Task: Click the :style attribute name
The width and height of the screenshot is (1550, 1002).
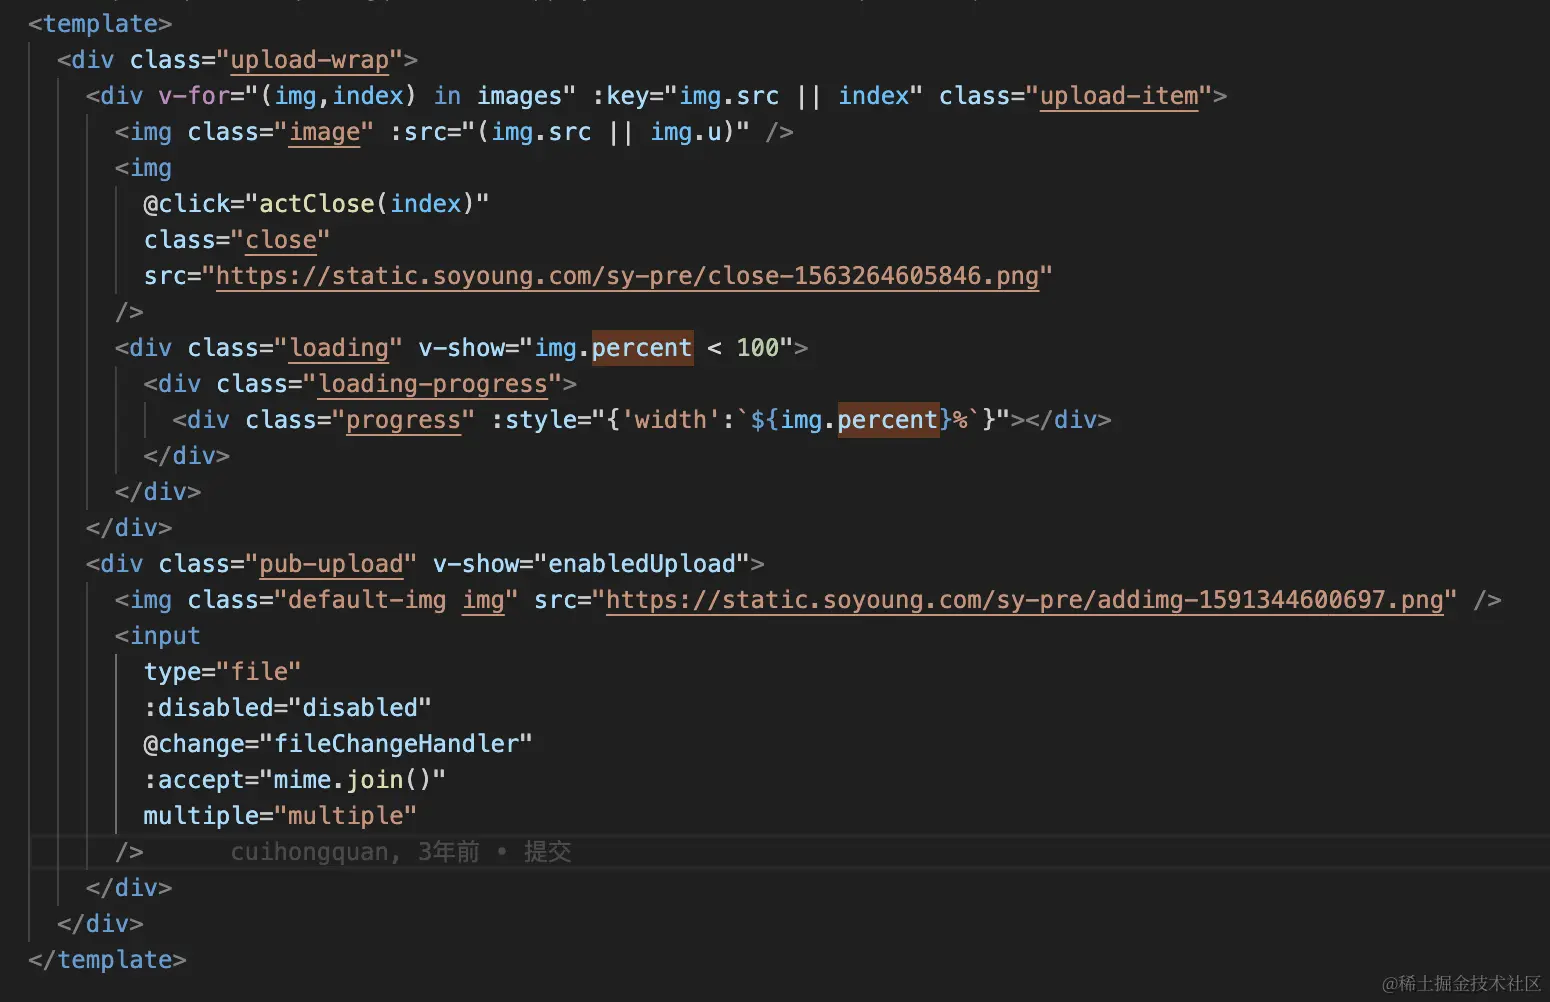Action: [533, 420]
